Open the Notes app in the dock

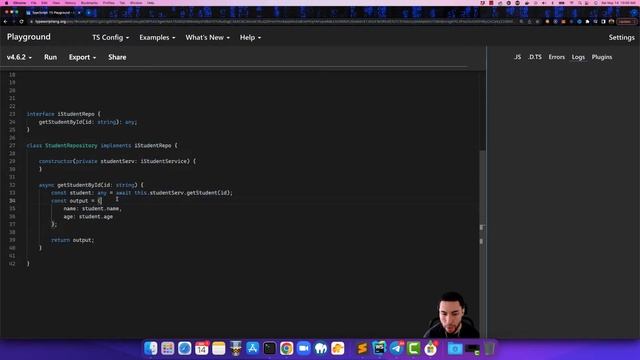pyautogui.click(x=219, y=348)
